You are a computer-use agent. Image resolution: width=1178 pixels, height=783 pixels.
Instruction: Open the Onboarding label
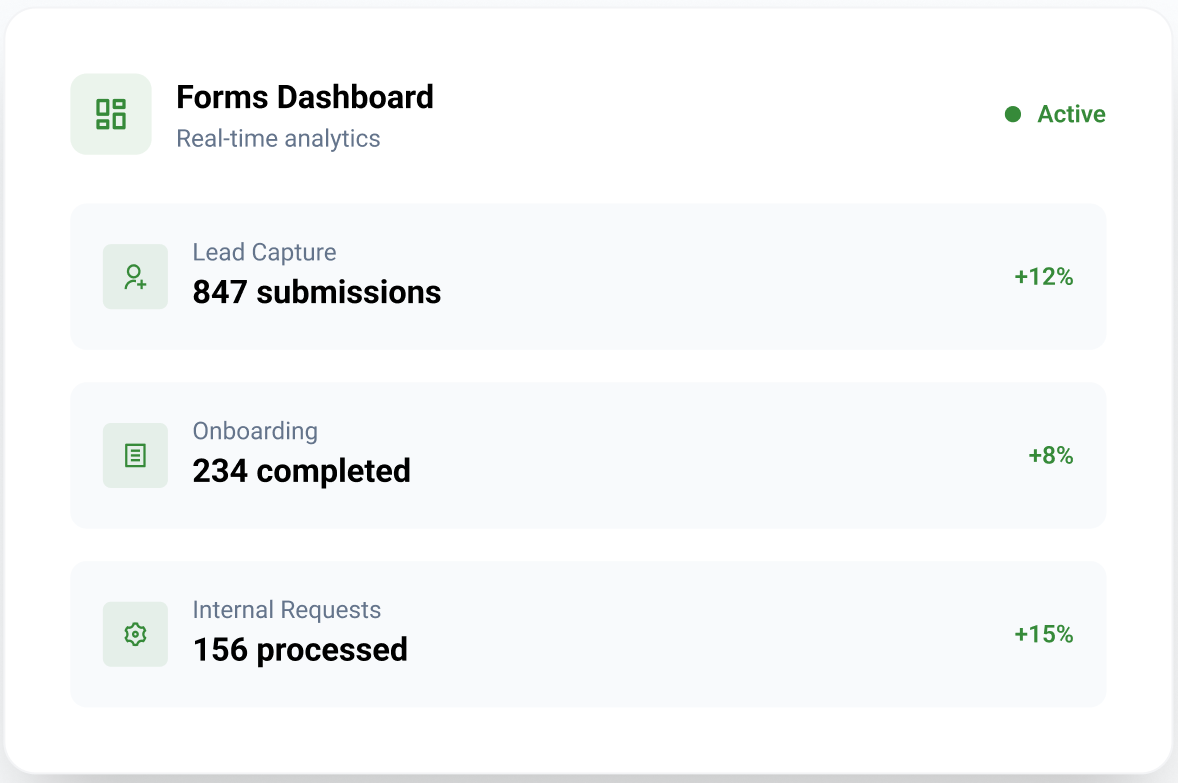tap(255, 431)
